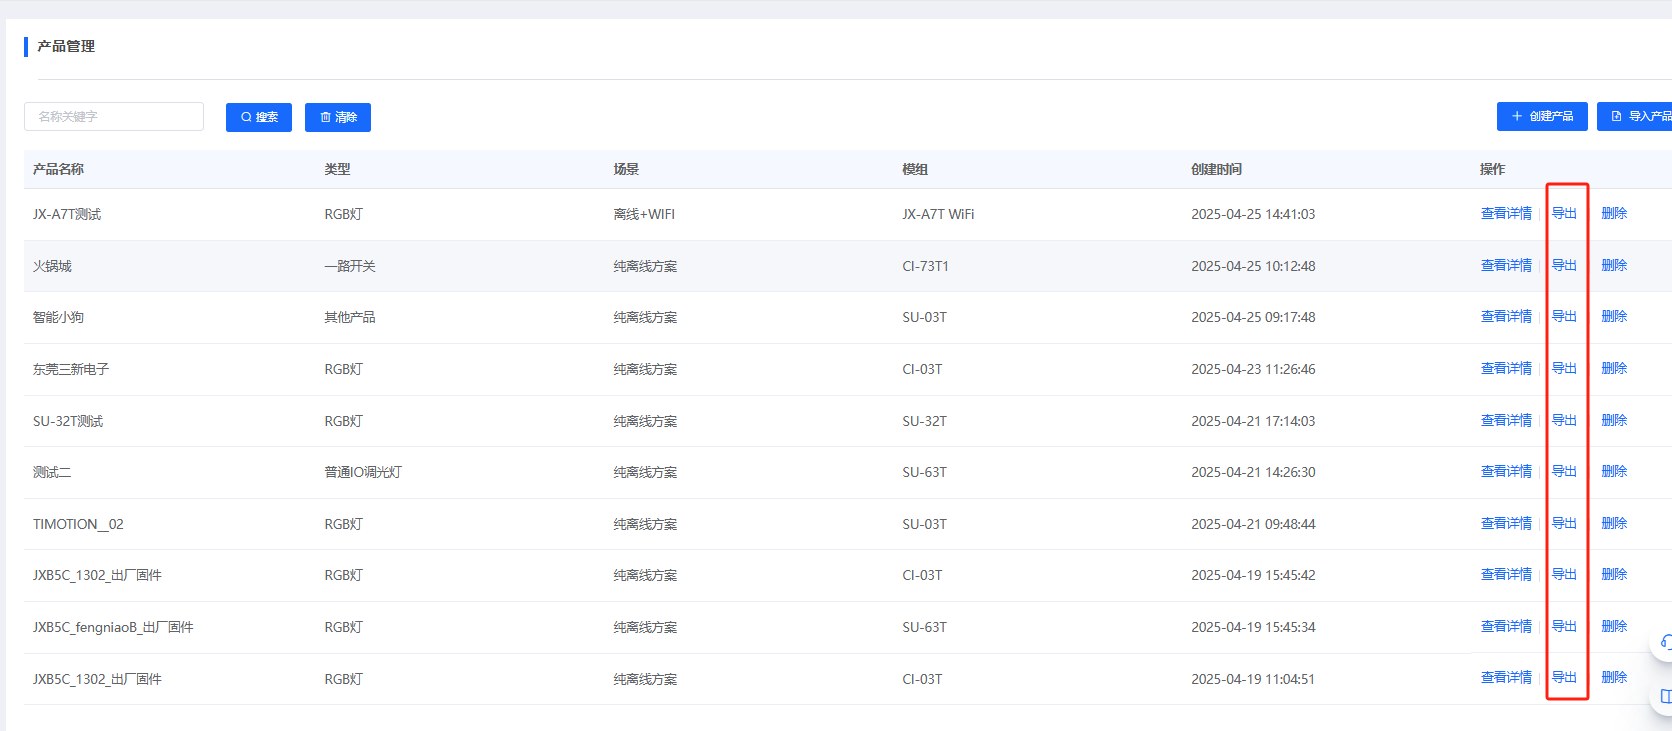The height and width of the screenshot is (731, 1672).
Task: Open the book documentation floating icon
Action: 1664,696
